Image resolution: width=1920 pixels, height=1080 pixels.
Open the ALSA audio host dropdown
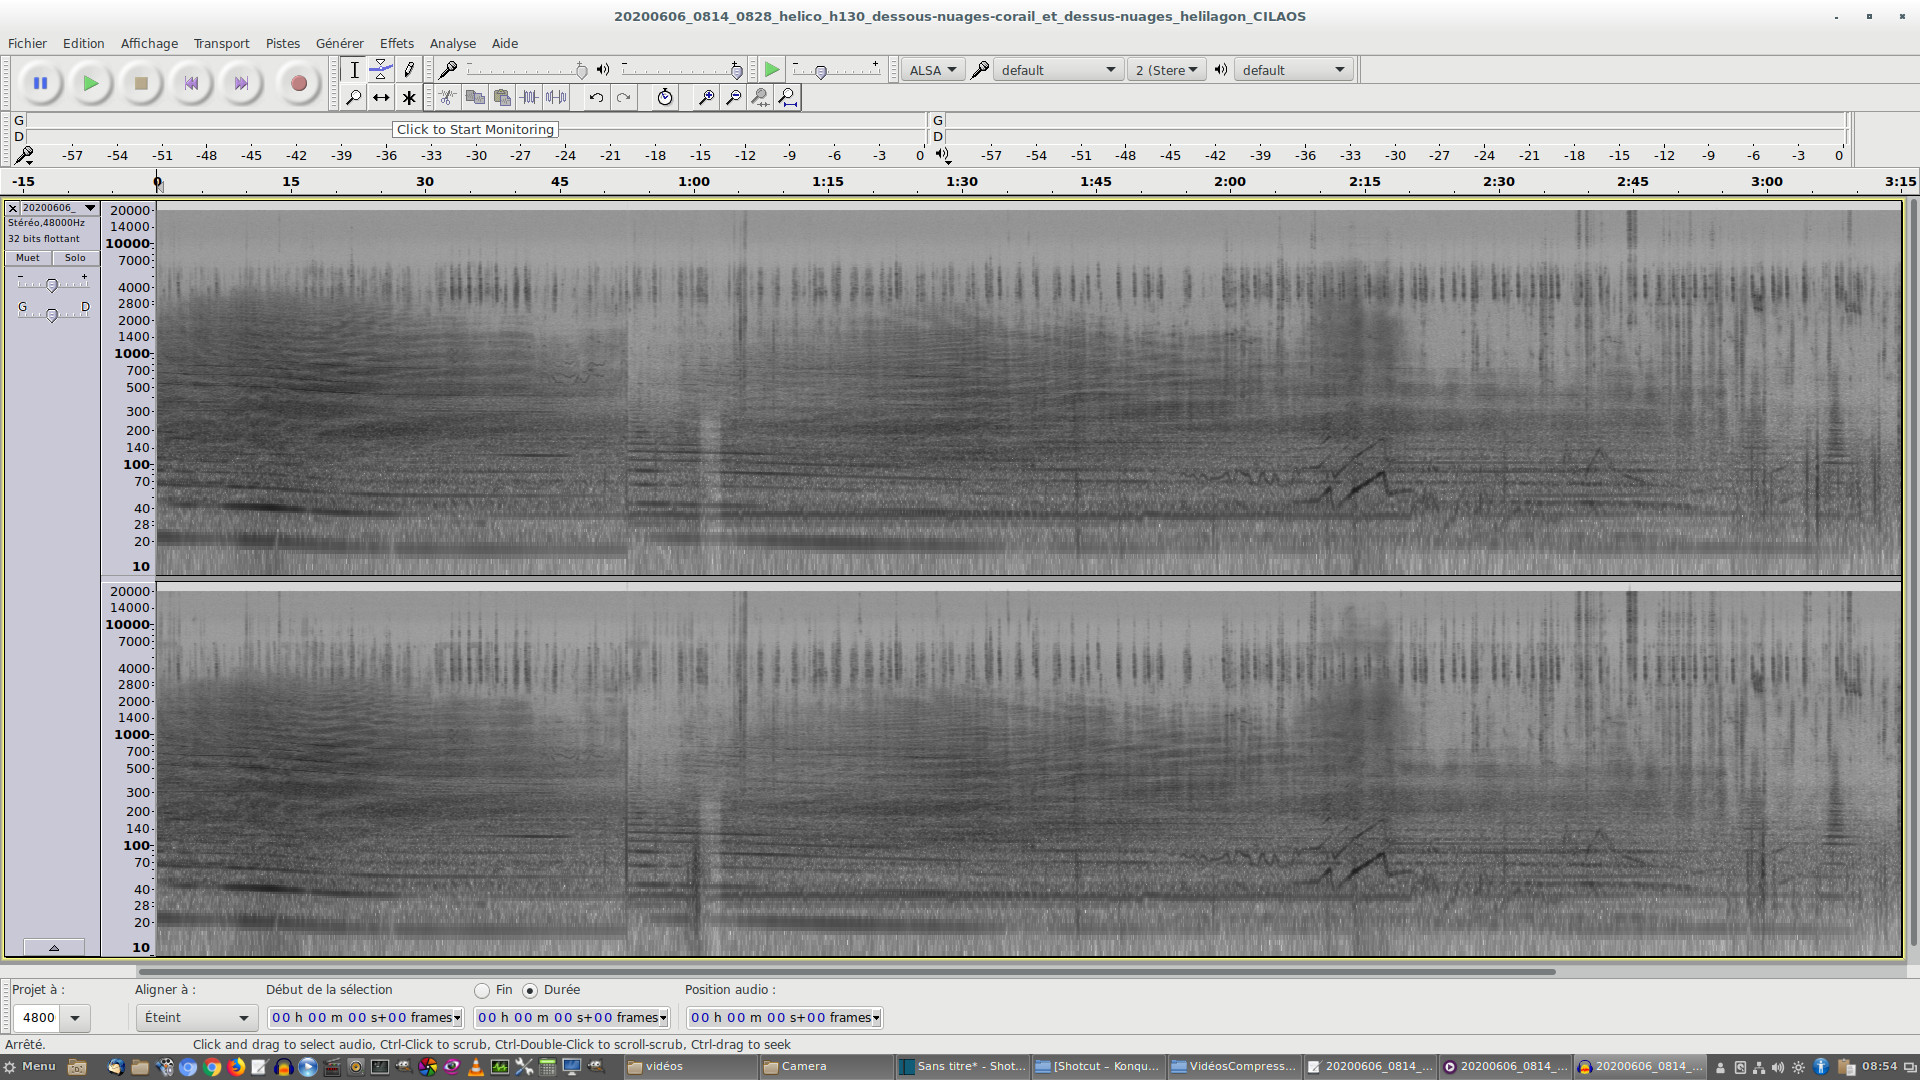tap(932, 70)
